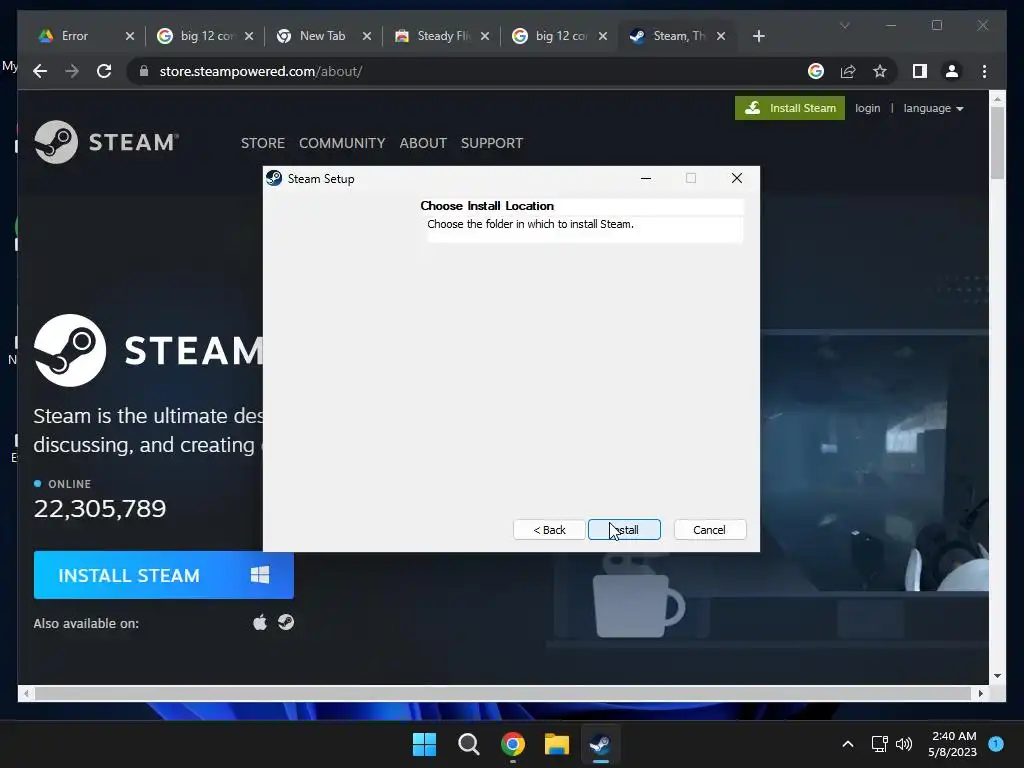
Task: Open the Chrome three-dot menu
Action: 984,71
